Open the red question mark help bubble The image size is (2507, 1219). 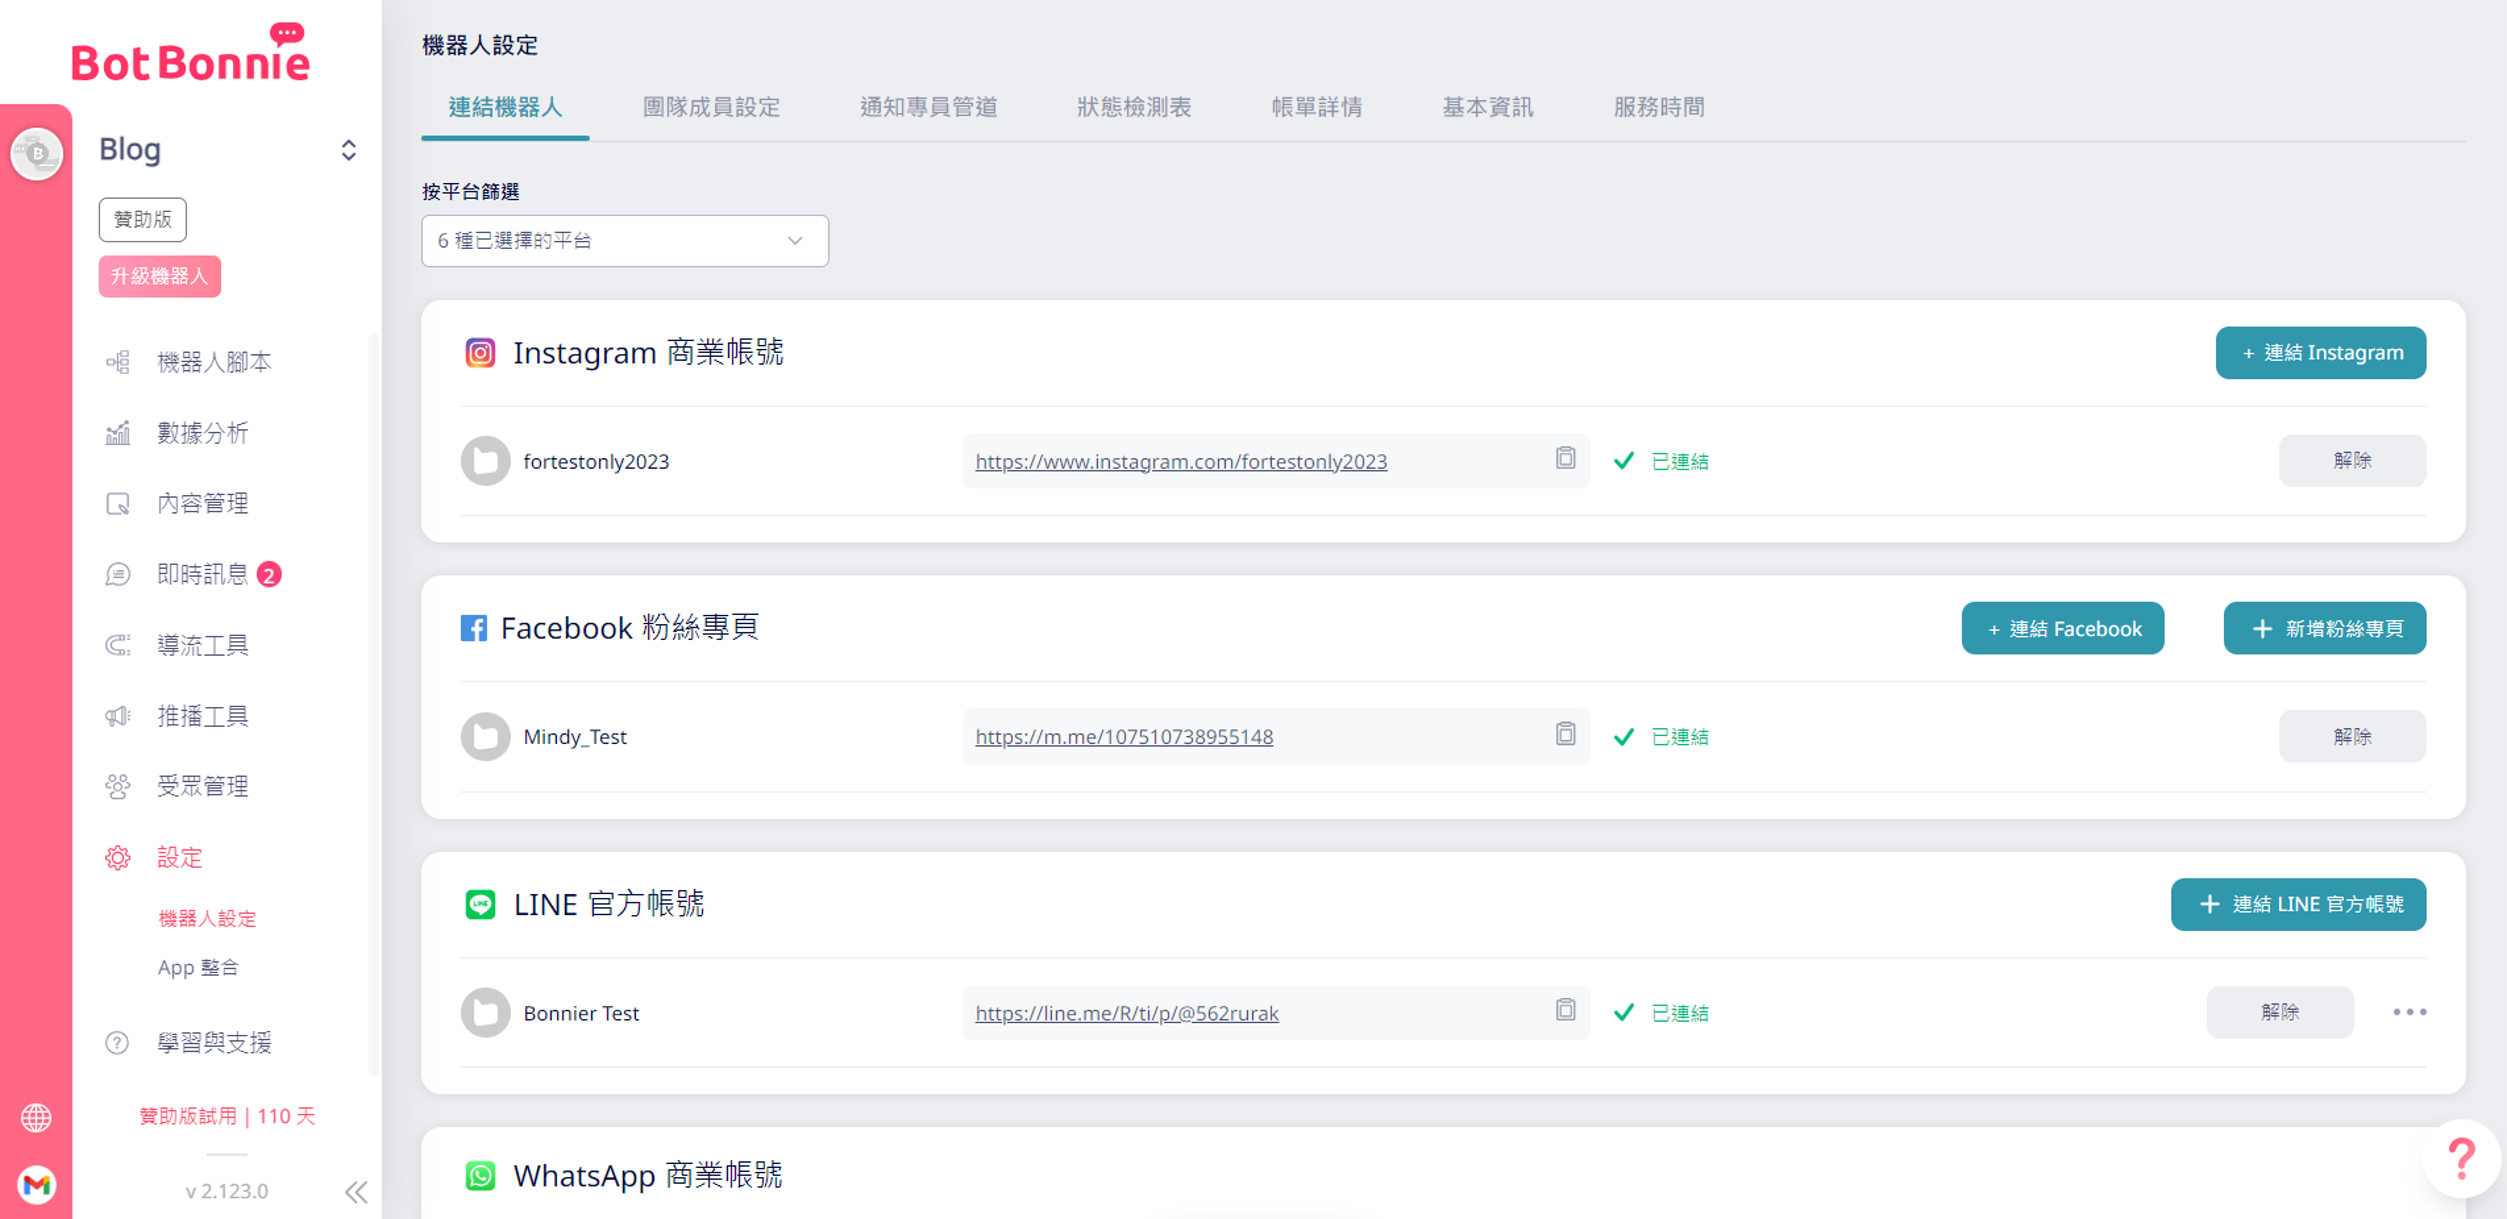tap(2461, 1159)
